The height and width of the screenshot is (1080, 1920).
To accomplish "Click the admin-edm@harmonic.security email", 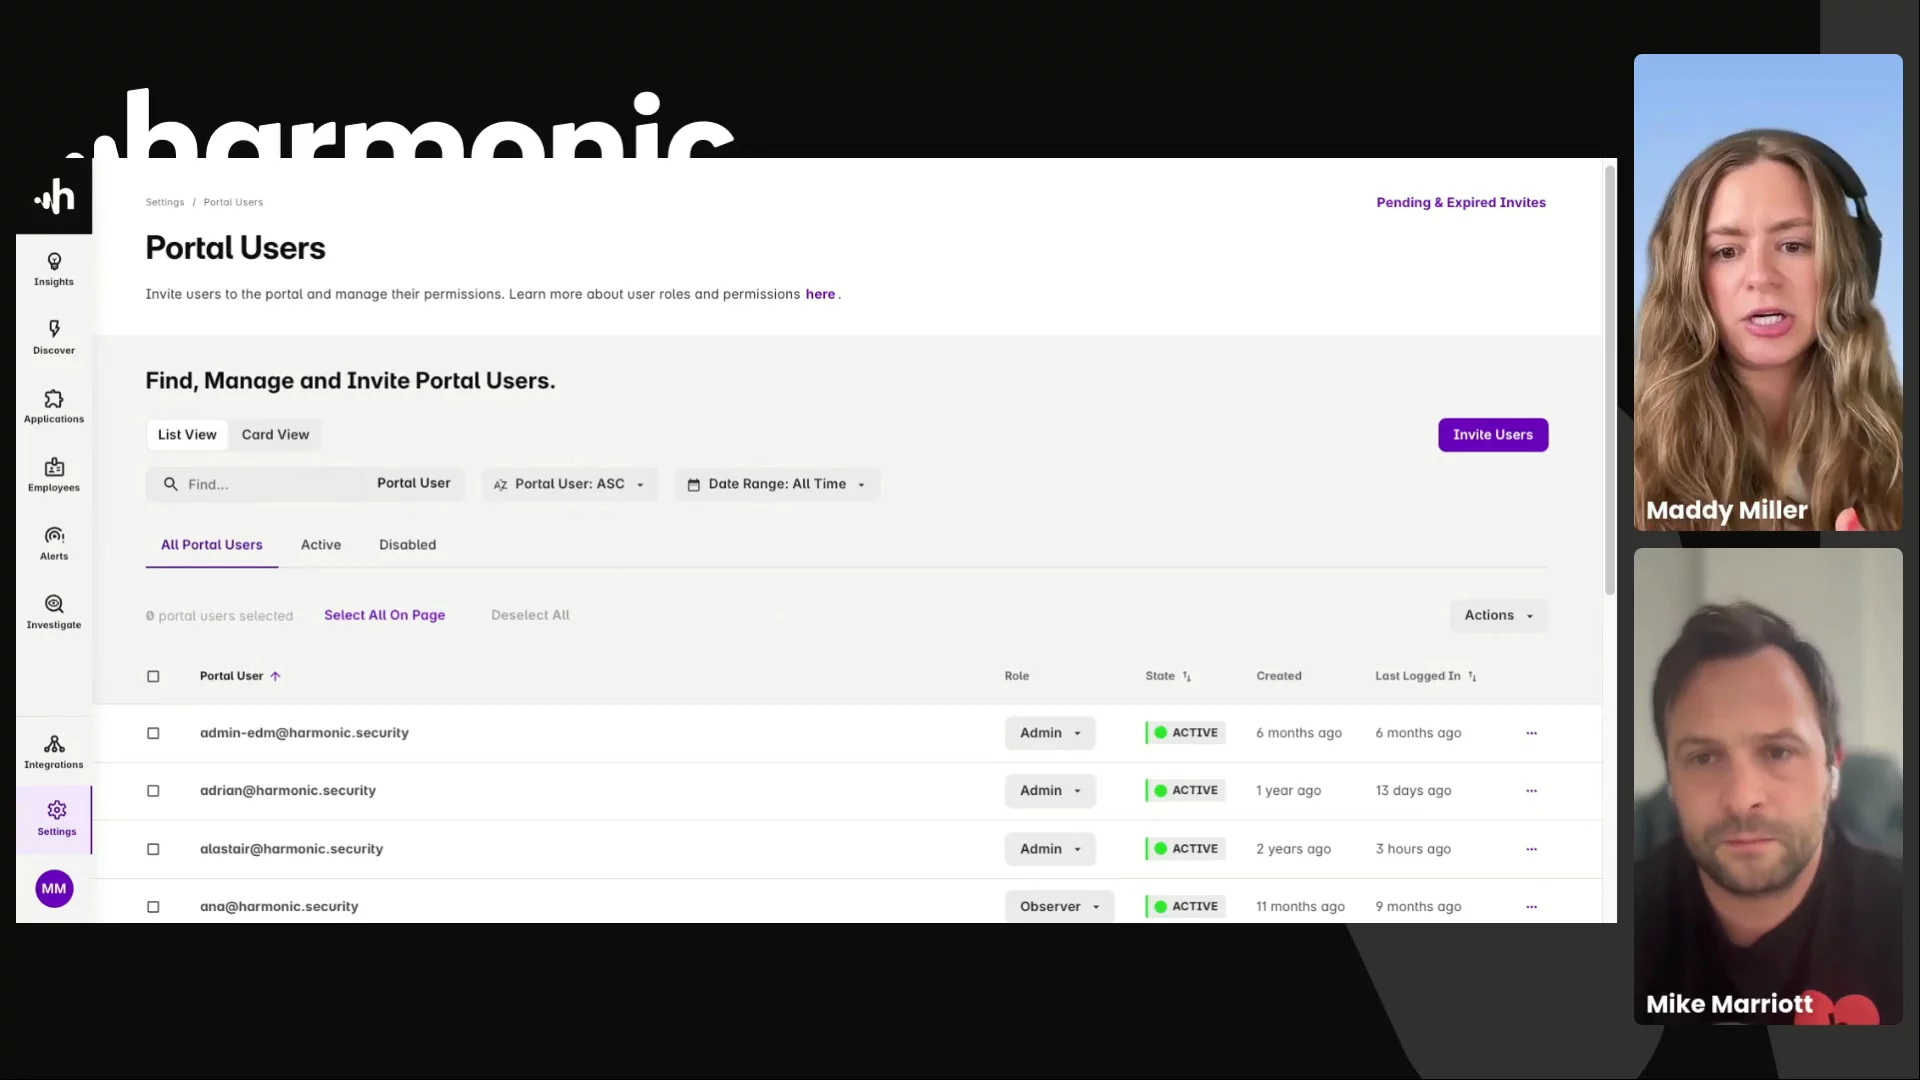I will (304, 733).
